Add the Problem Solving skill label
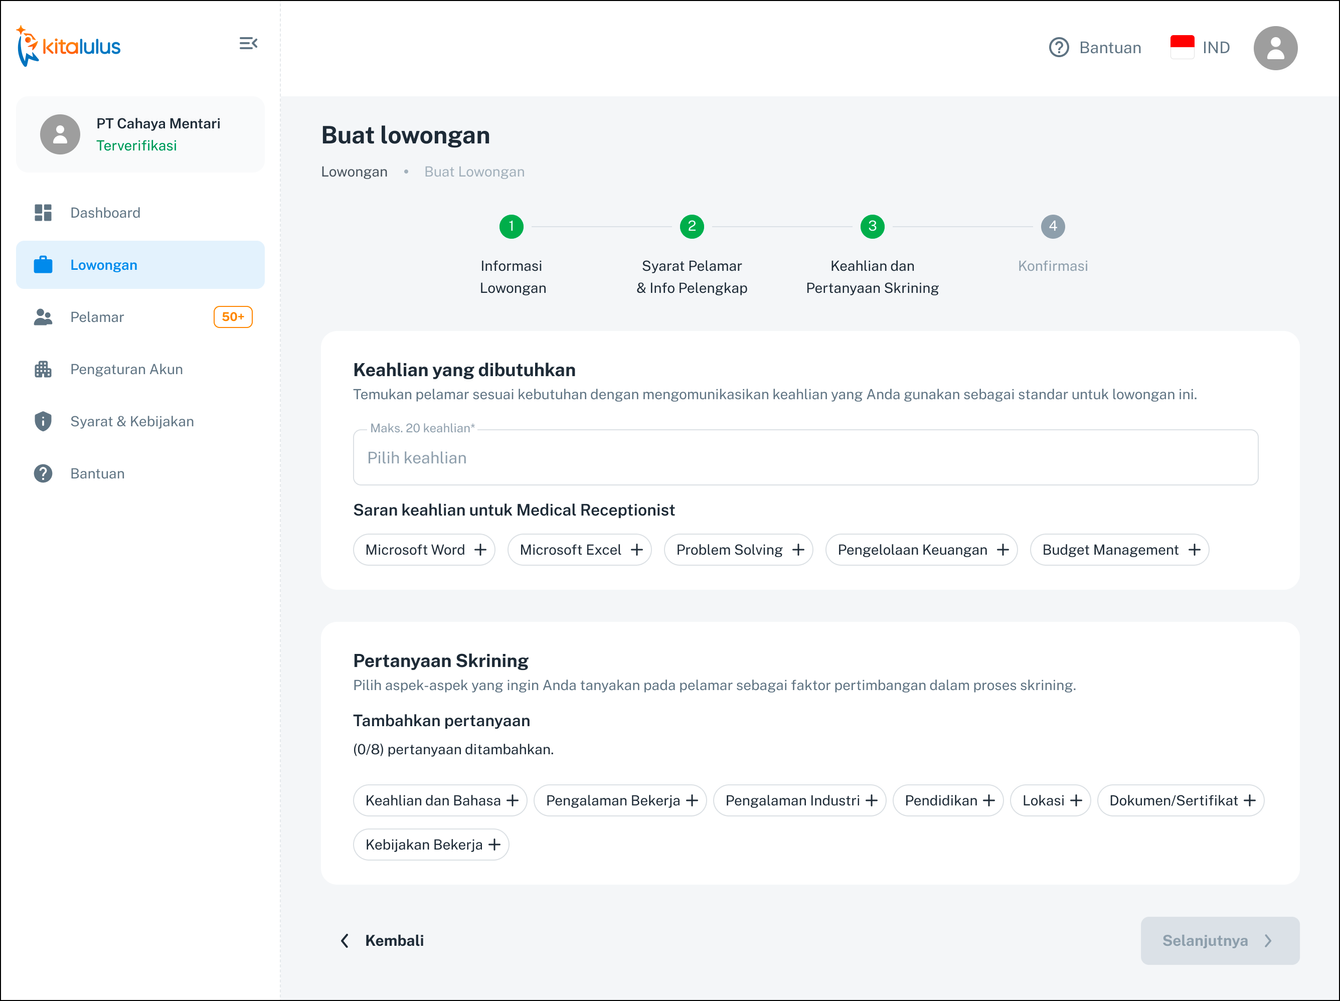1340x1001 pixels. [729, 550]
